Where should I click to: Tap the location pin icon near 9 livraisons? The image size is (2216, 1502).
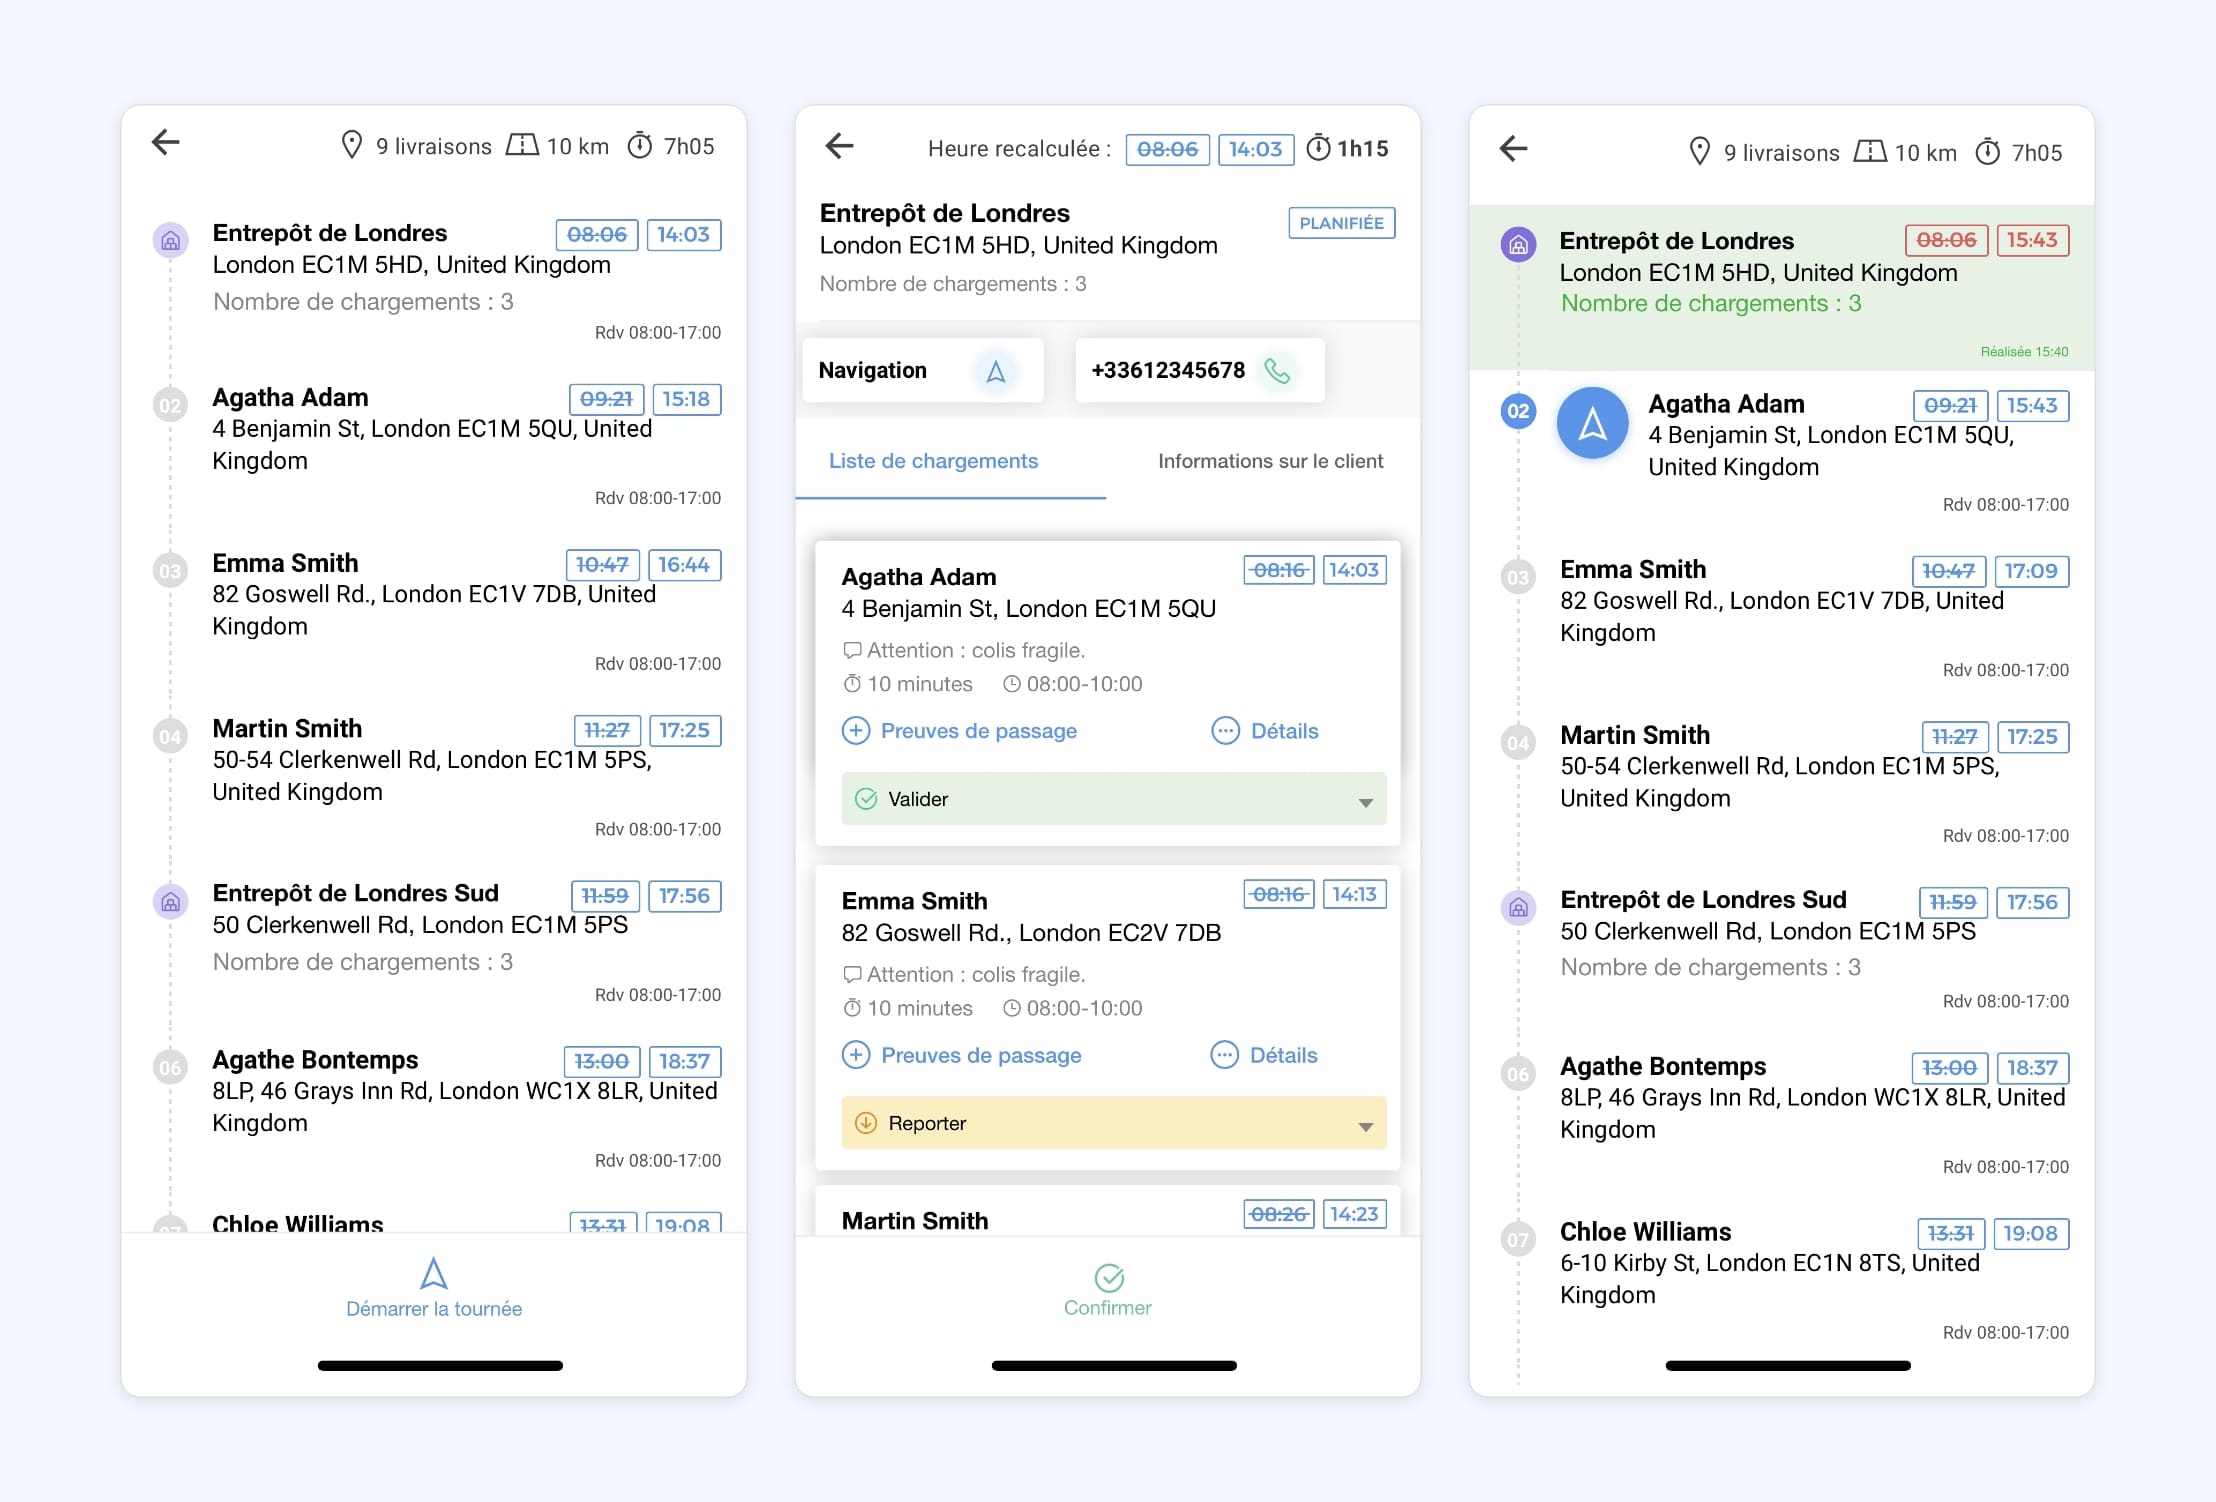(352, 146)
